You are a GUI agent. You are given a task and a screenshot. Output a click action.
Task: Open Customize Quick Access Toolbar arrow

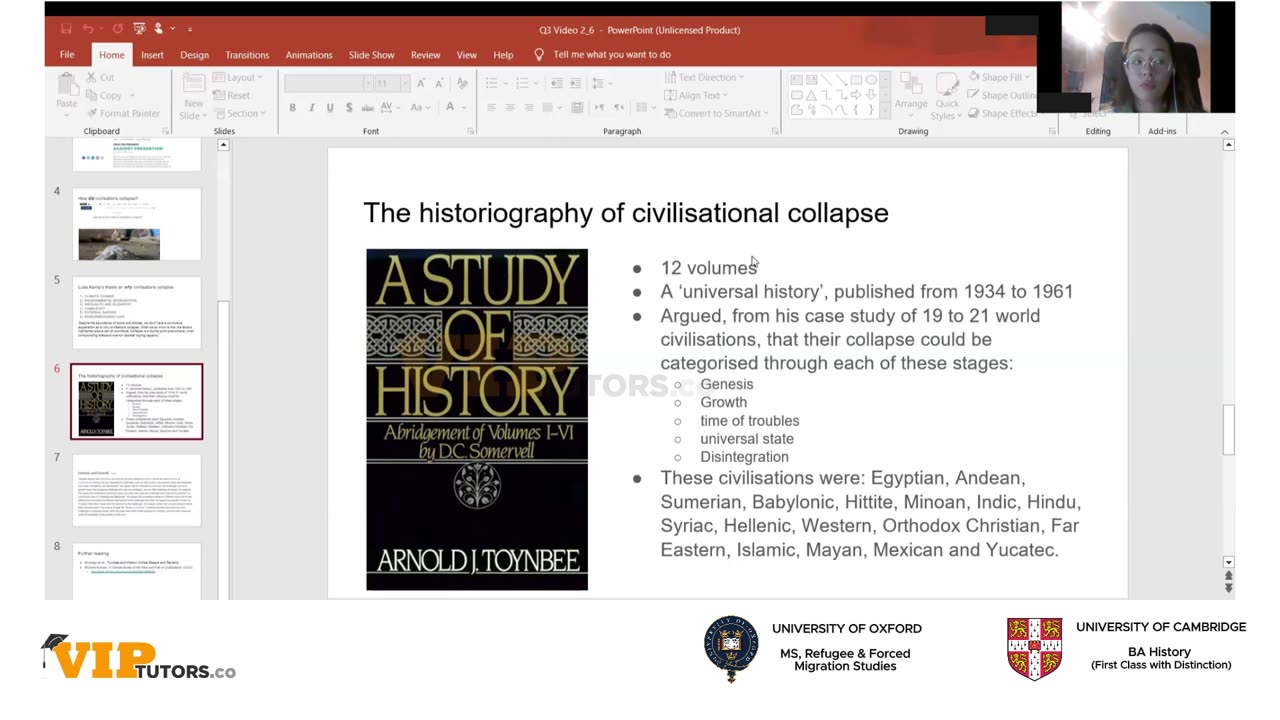(190, 29)
